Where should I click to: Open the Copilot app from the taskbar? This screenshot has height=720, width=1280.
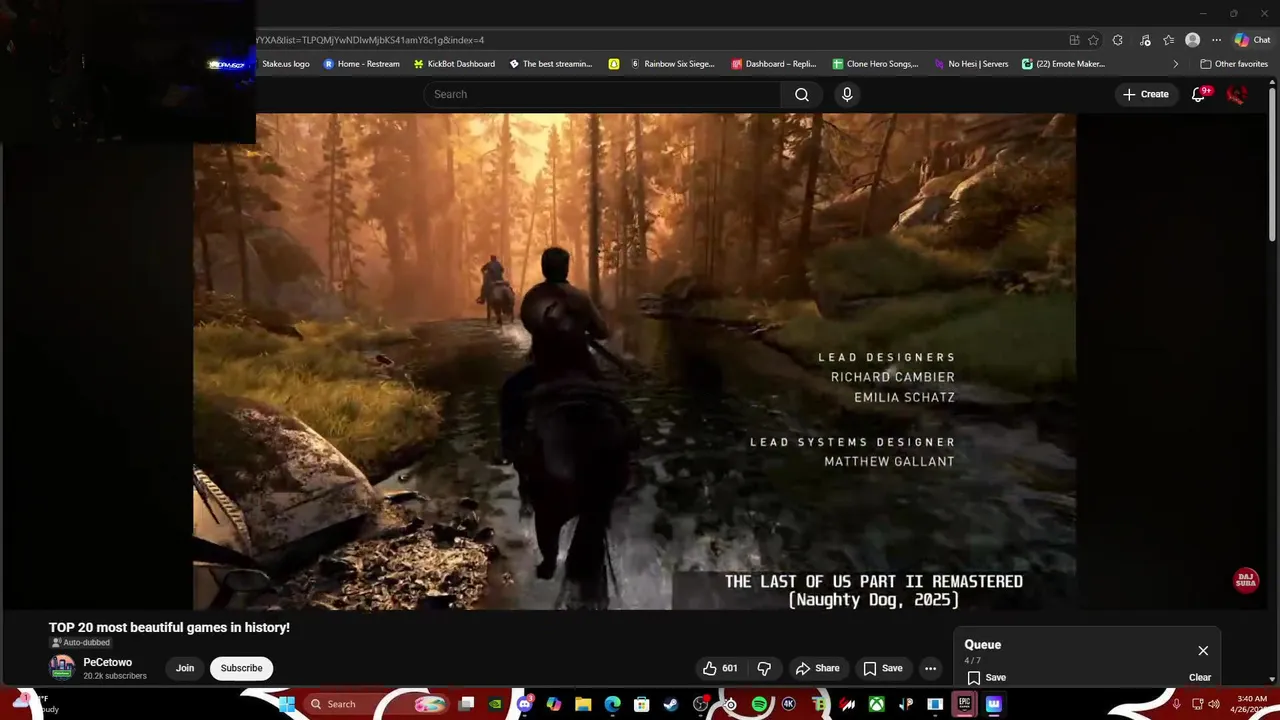(x=554, y=704)
